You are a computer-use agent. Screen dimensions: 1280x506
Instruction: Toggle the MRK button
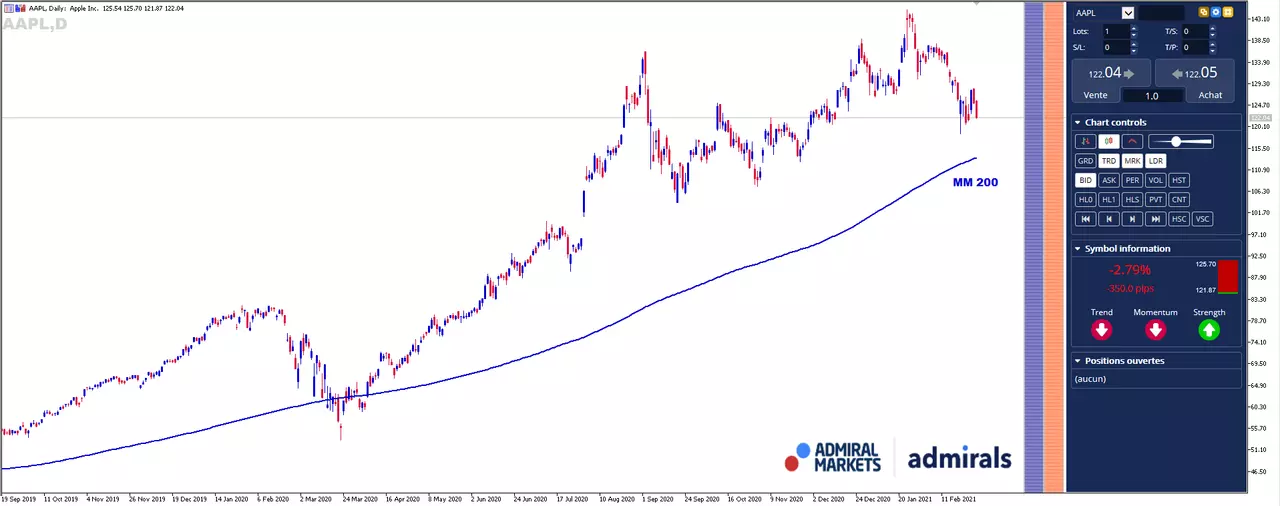click(1132, 161)
